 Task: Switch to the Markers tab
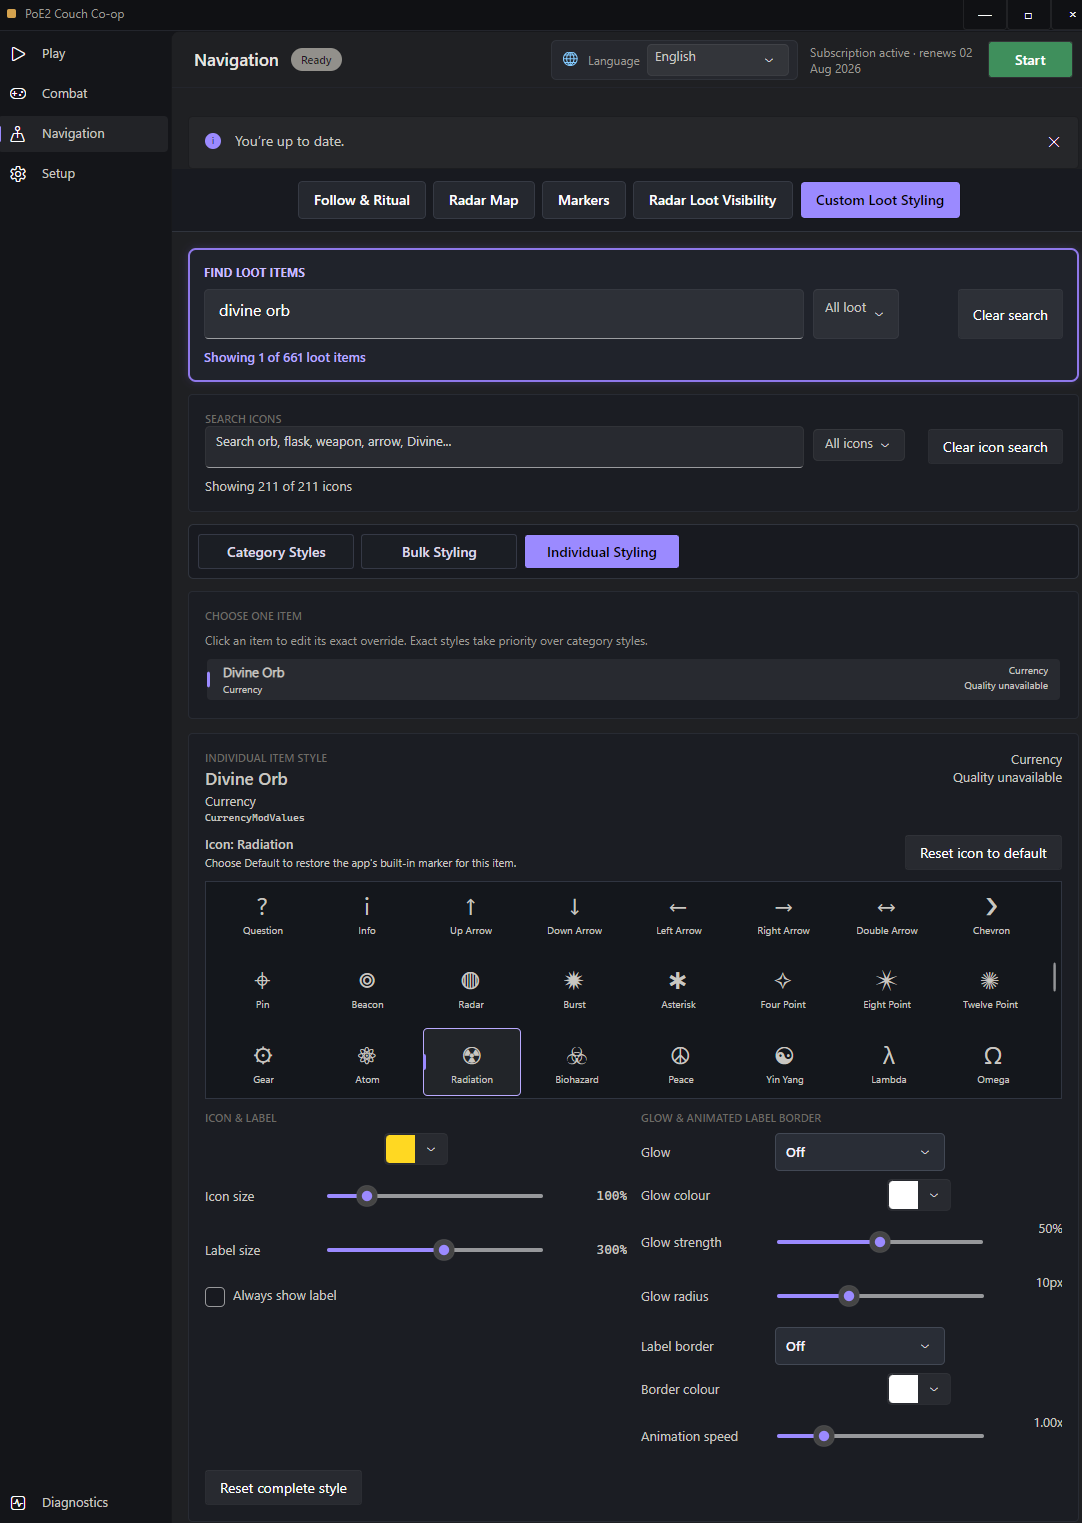(x=584, y=200)
